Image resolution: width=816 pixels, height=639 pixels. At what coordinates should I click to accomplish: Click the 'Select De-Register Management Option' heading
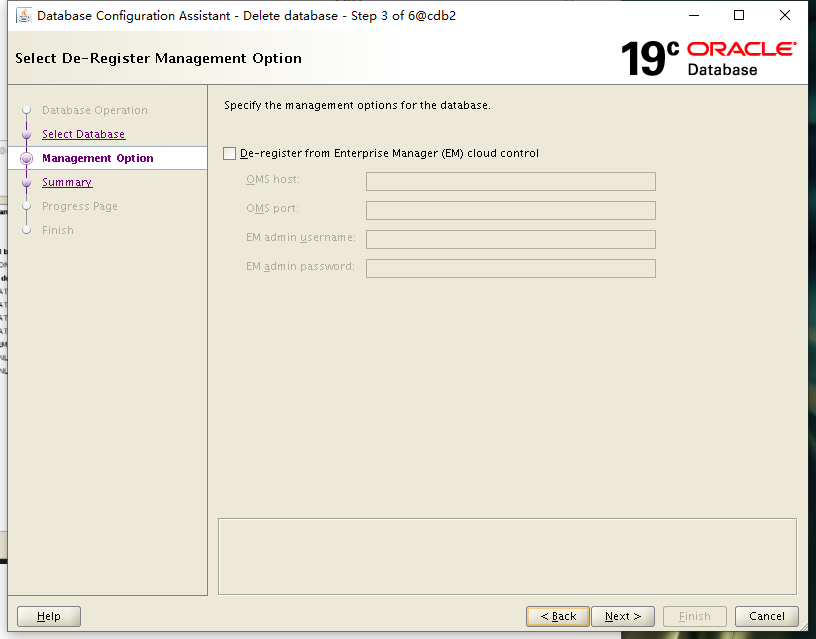158,58
